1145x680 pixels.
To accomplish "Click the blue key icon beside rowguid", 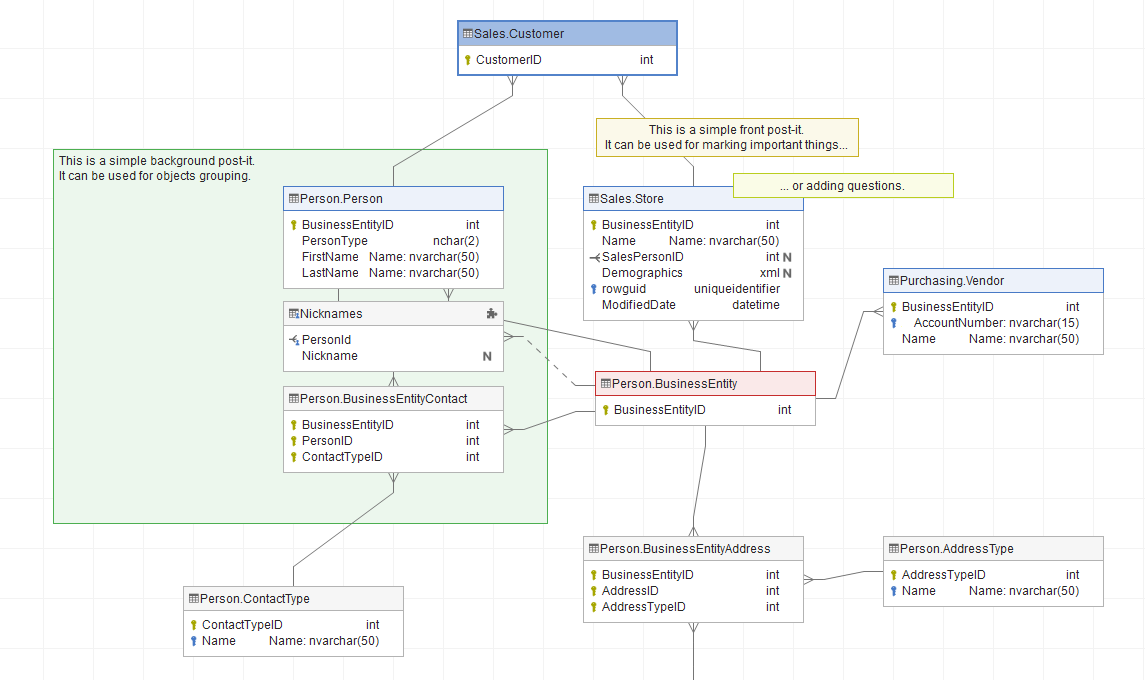I will [x=593, y=290].
